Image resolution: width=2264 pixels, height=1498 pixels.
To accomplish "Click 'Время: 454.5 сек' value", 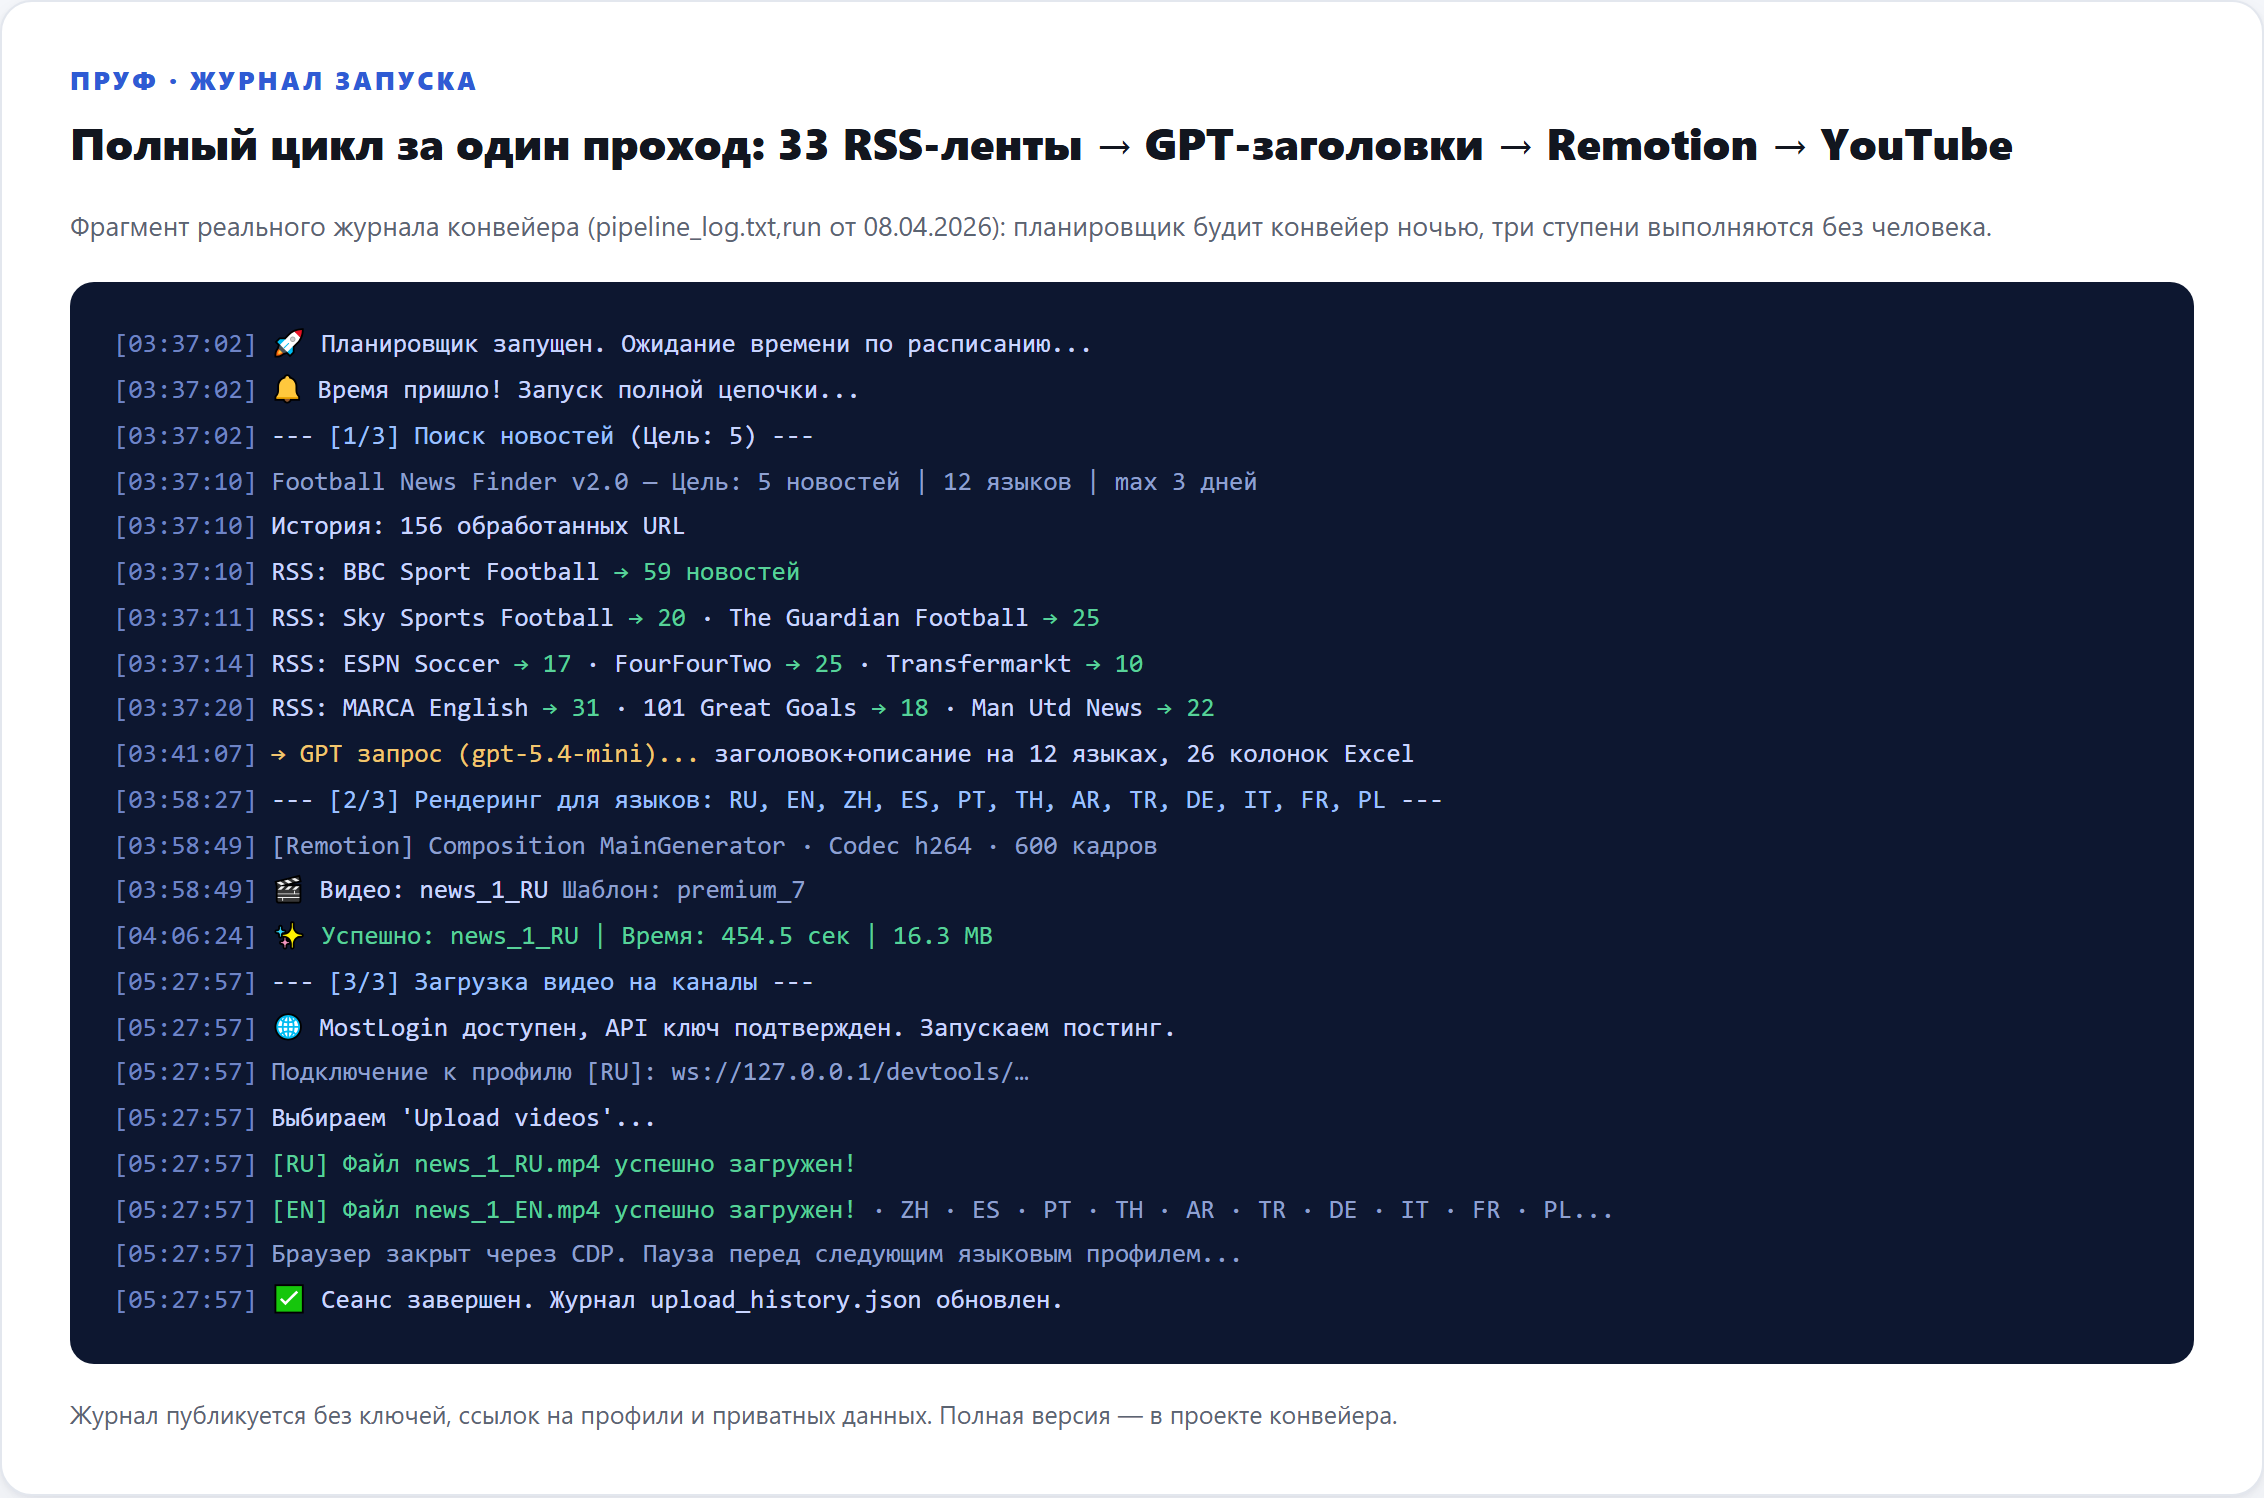I will click(x=735, y=936).
